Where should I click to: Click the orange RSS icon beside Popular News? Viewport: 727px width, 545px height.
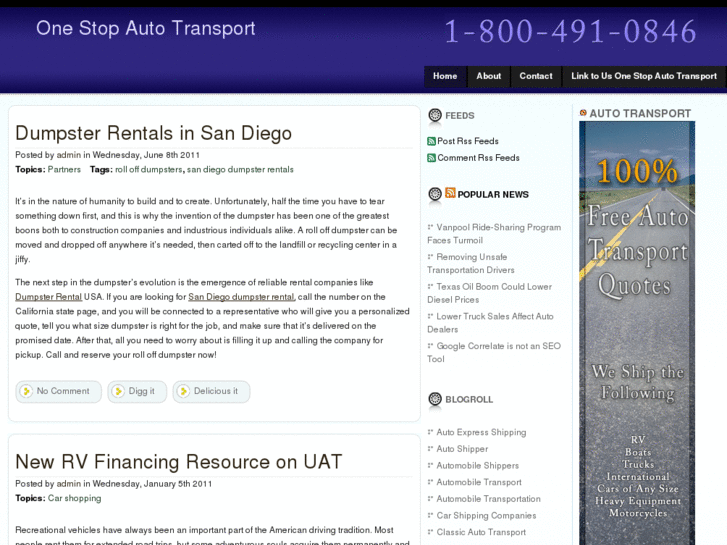point(450,193)
